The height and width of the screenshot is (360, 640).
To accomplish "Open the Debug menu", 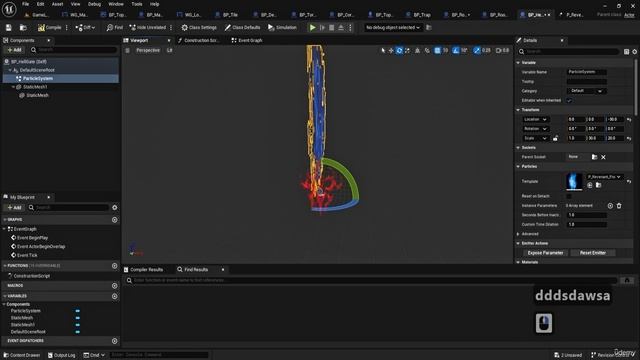I will coord(94,4).
